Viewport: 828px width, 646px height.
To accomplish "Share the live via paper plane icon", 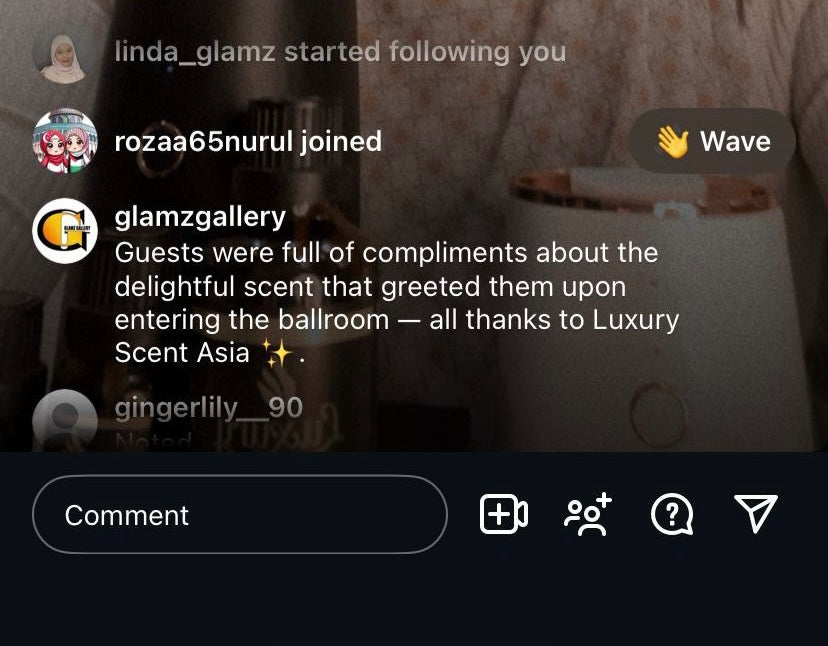I will coord(756,512).
